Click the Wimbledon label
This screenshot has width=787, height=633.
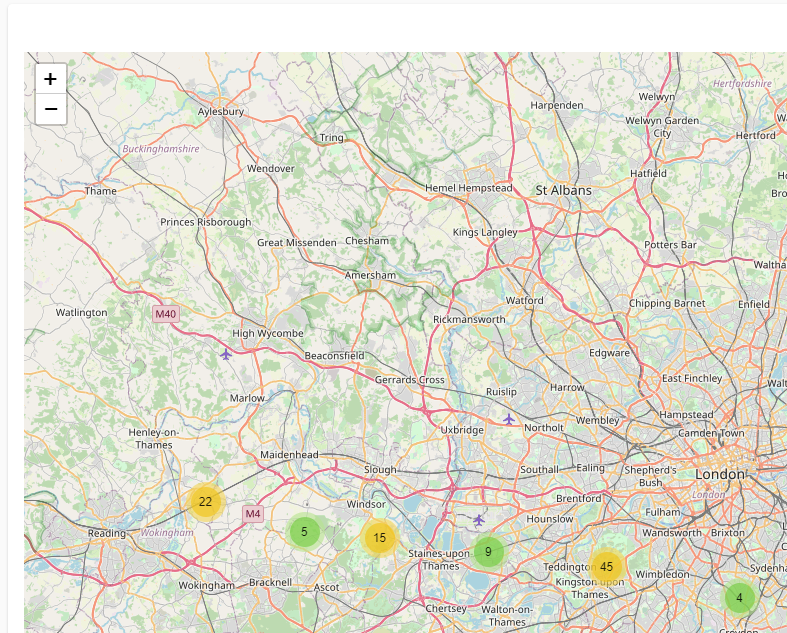point(662,574)
